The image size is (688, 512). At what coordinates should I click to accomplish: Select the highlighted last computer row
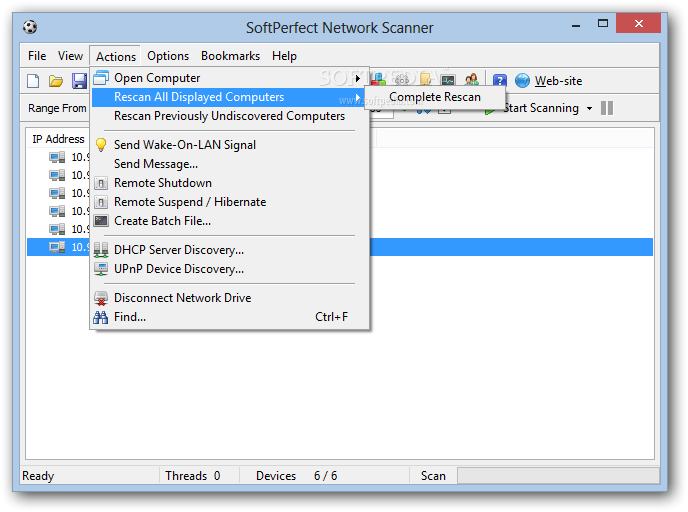(340, 247)
